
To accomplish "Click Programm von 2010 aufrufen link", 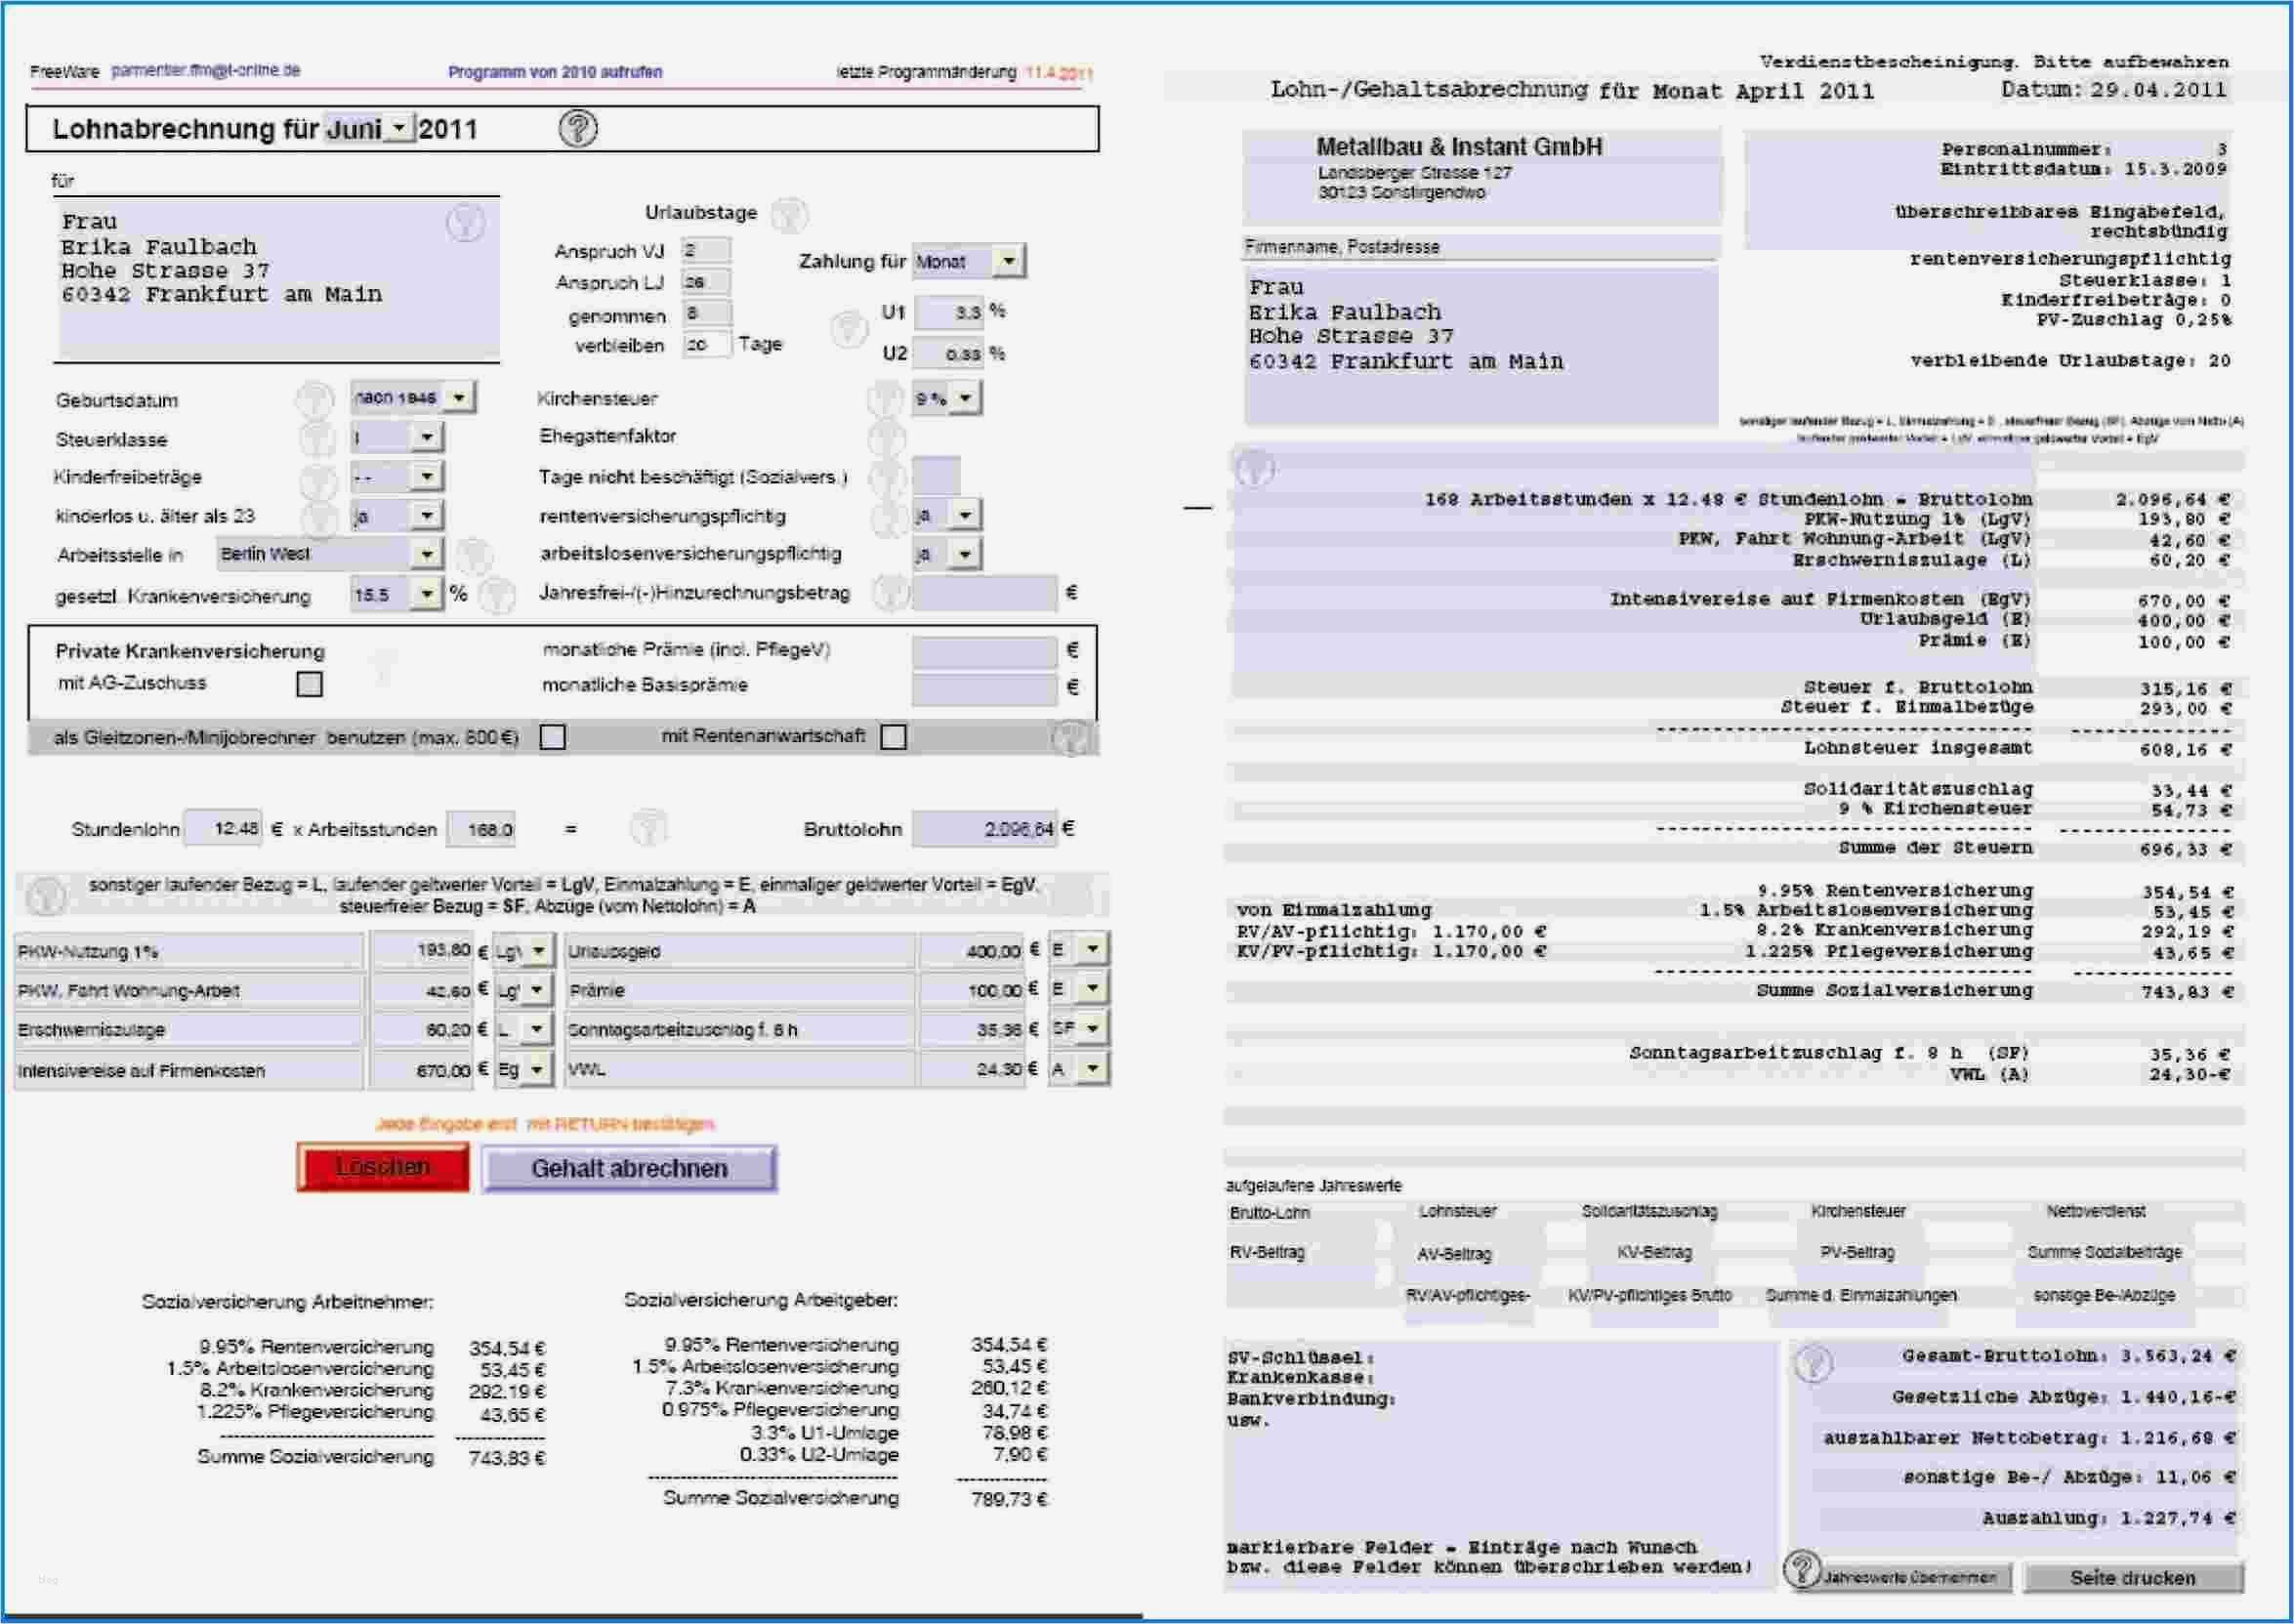I will coord(555,72).
